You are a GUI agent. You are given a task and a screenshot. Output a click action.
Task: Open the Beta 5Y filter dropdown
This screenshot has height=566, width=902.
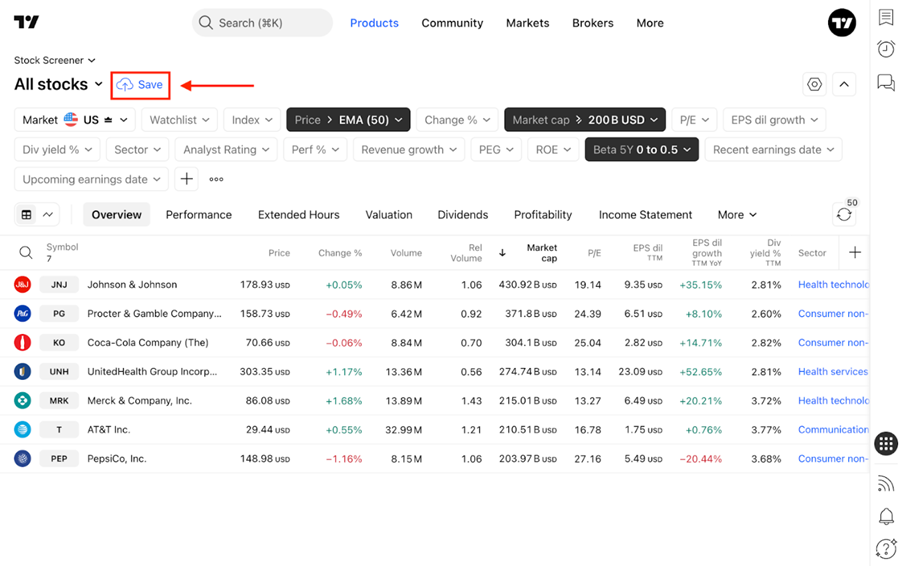pyautogui.click(x=641, y=150)
